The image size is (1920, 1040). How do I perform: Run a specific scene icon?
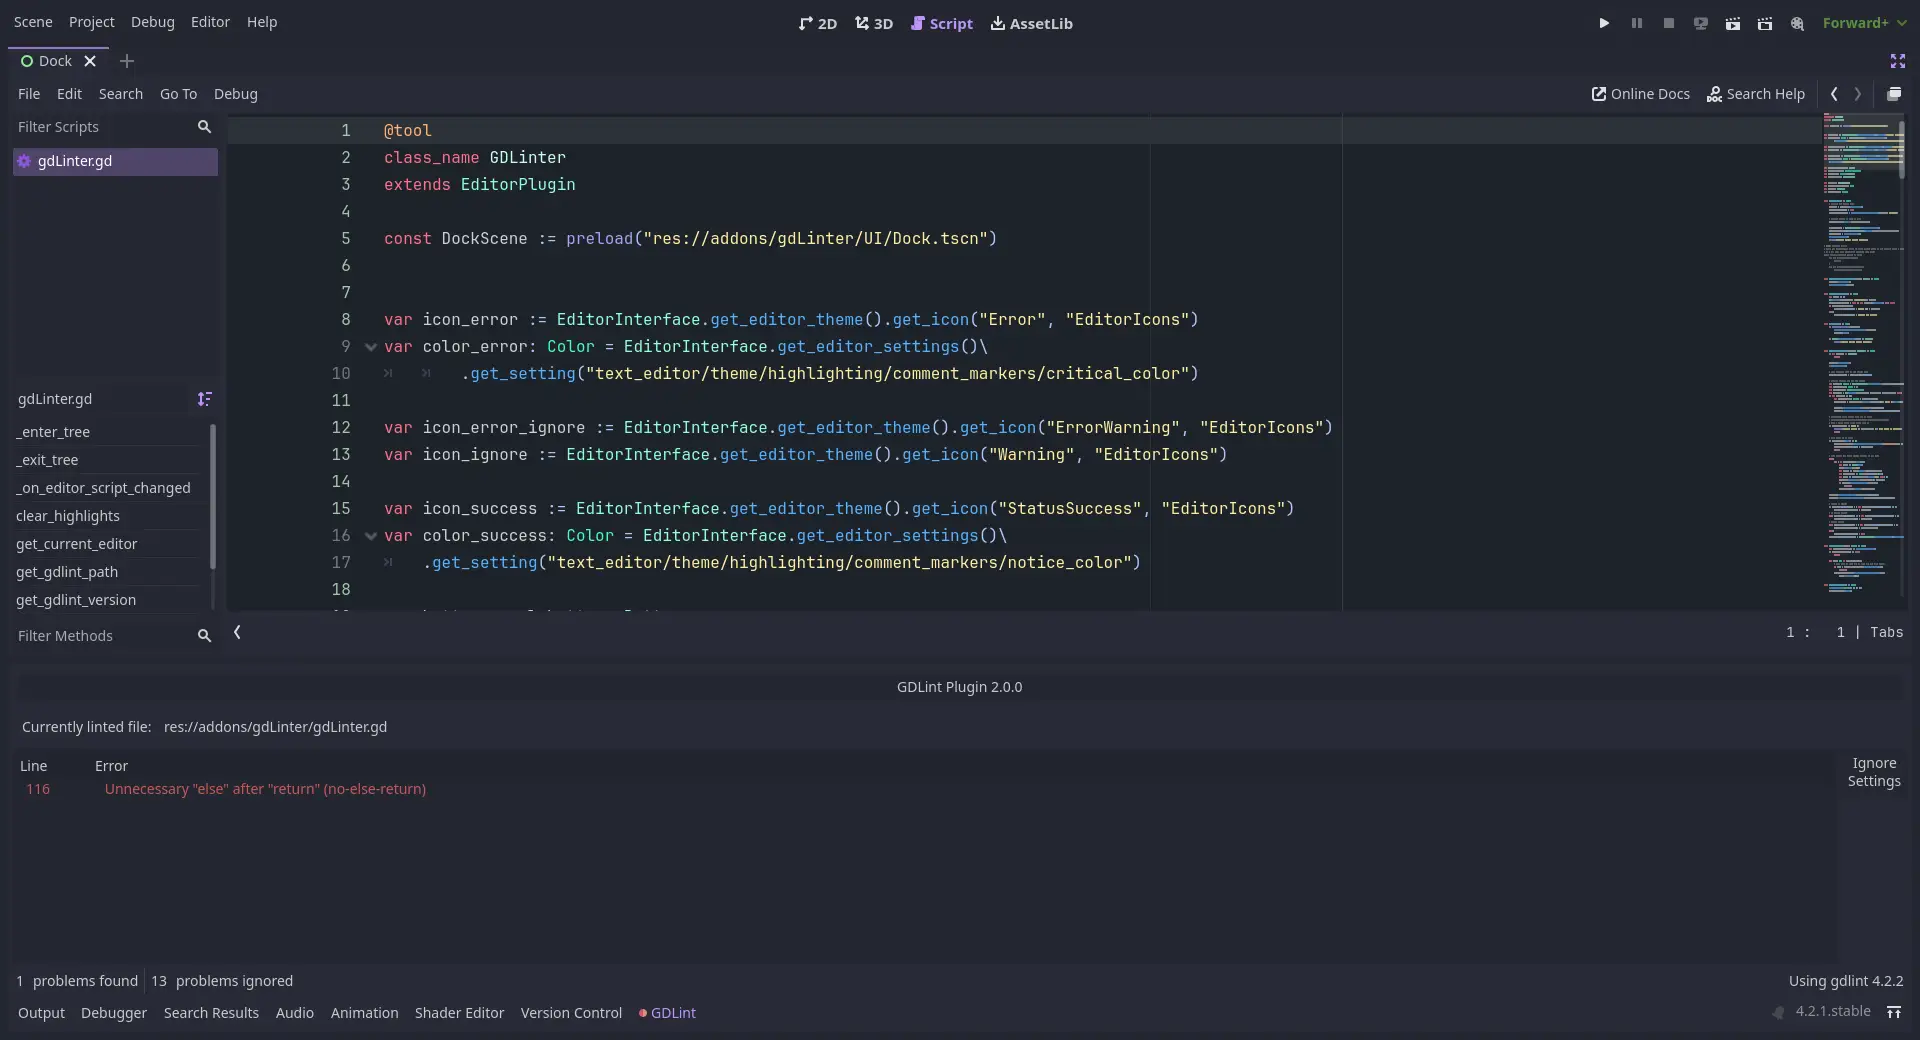click(x=1765, y=23)
